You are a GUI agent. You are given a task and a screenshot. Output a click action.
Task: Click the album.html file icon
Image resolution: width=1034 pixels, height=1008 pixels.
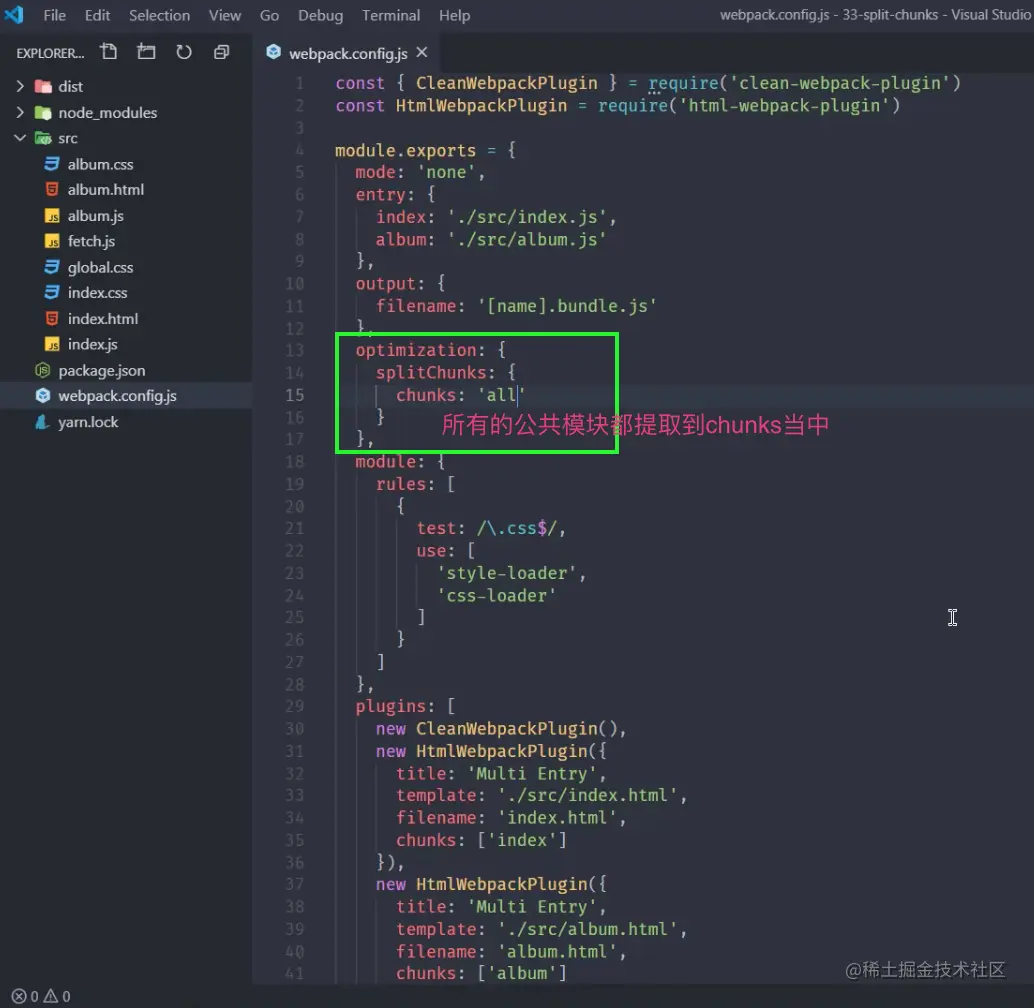(x=51, y=189)
